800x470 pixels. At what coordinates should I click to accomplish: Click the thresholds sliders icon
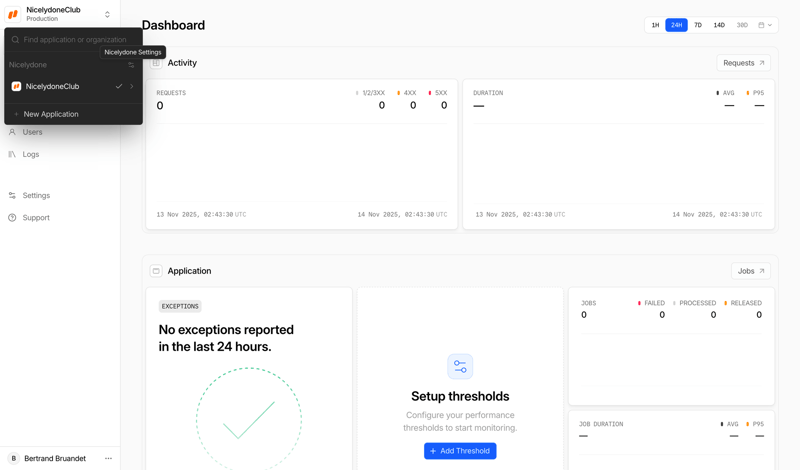[x=460, y=366]
